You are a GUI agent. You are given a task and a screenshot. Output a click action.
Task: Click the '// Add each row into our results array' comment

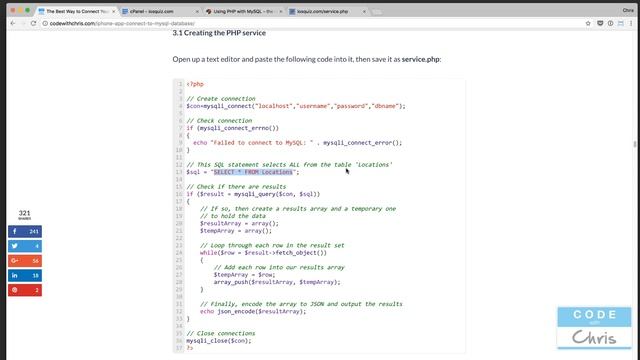[x=279, y=268]
